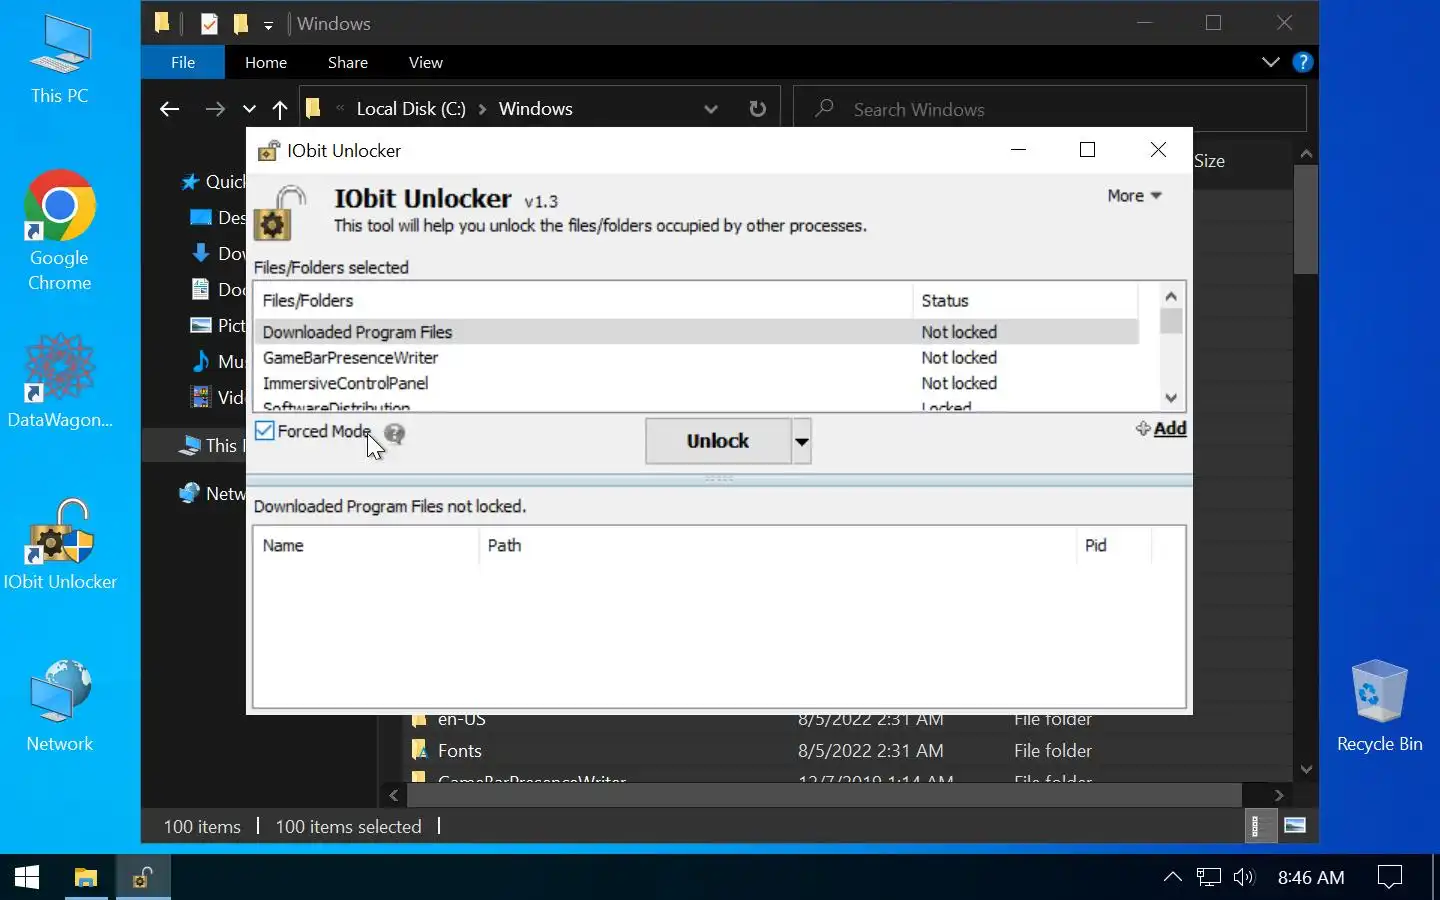Click the Status column header
This screenshot has height=900, width=1440.
click(x=1024, y=301)
